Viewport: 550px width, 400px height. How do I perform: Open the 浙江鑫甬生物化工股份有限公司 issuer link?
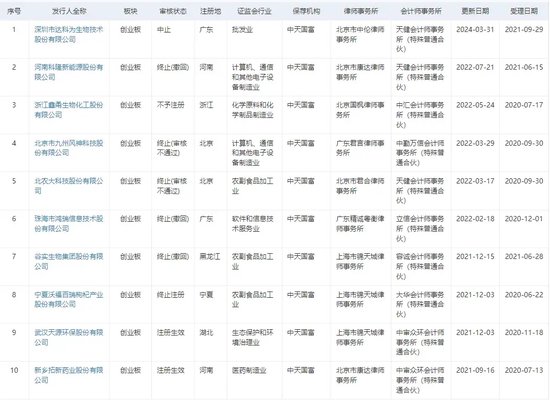[x=69, y=110]
